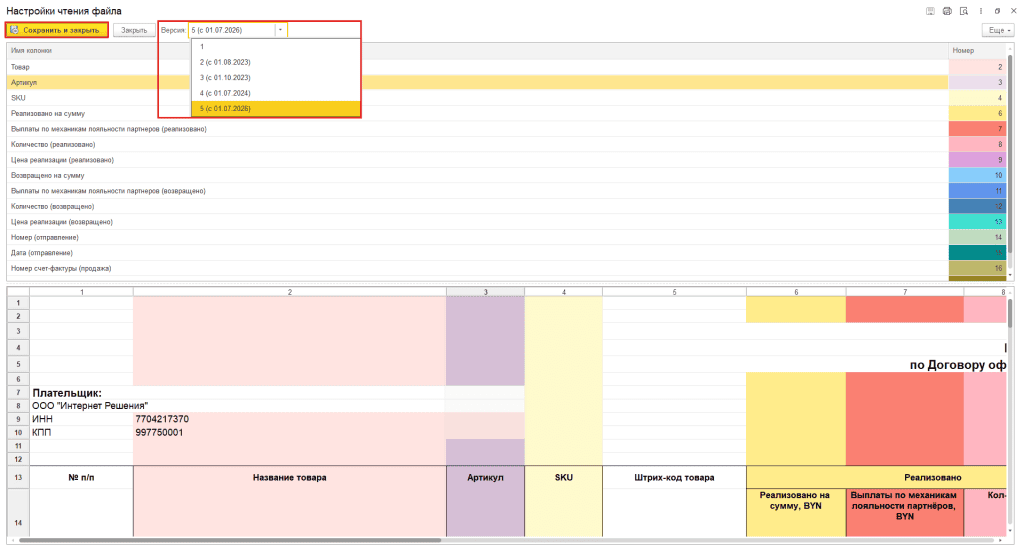Click the Номер column header
This screenshot has height=551, width=1024.
point(978,50)
